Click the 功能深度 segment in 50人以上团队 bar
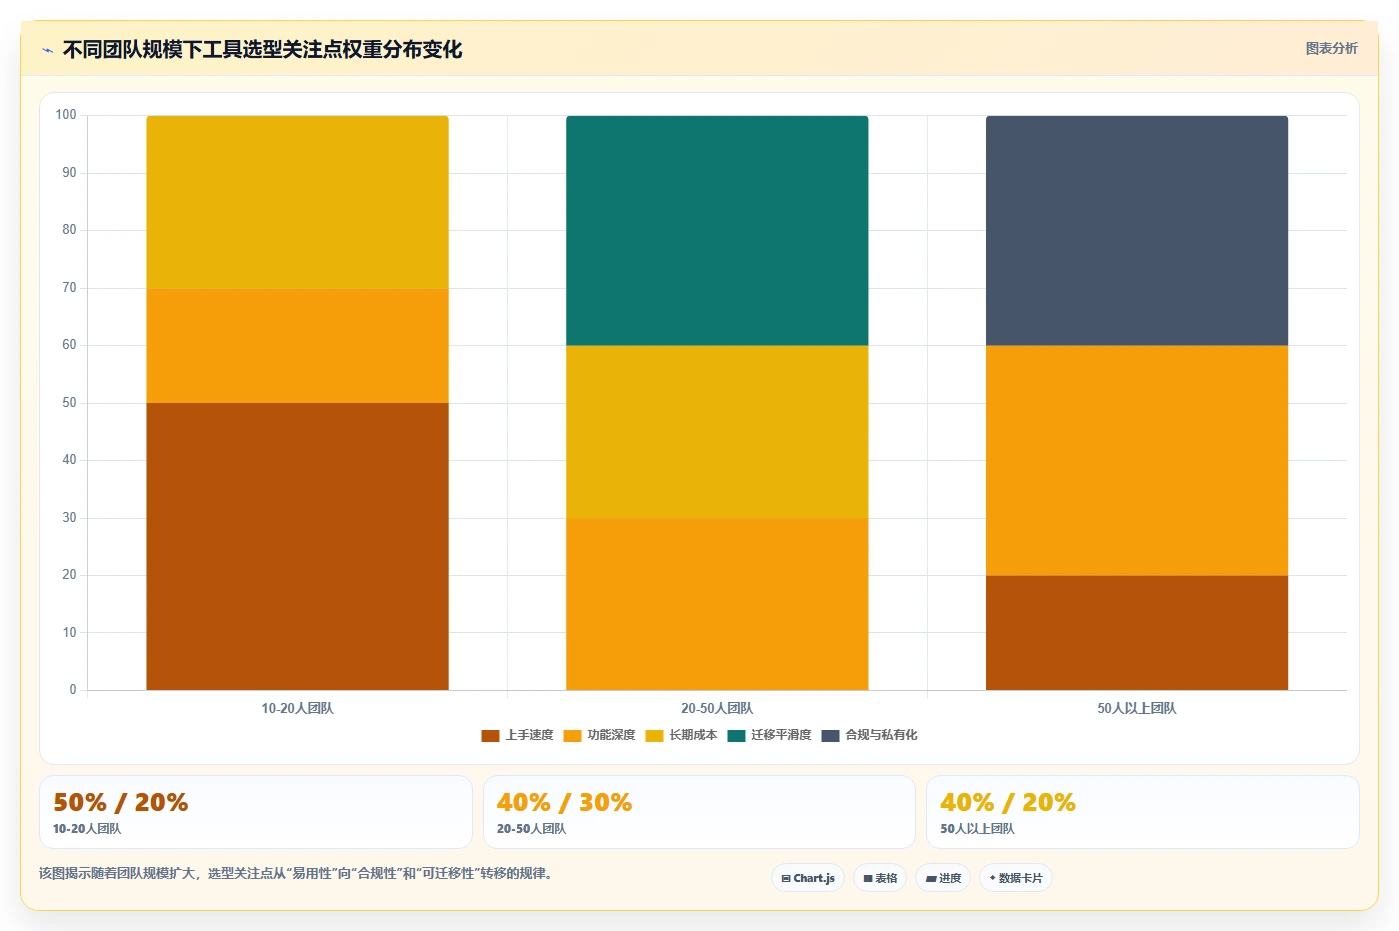Viewport: 1399px width, 931px height. [x=1137, y=461]
